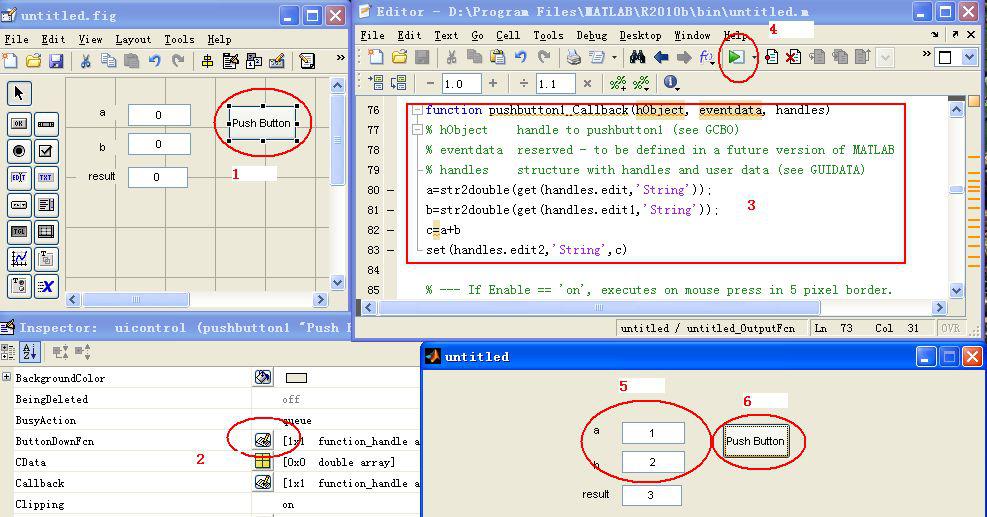Select Push Button on GUIDE layout canvas
Screen dimensions: 987x517
[261, 123]
